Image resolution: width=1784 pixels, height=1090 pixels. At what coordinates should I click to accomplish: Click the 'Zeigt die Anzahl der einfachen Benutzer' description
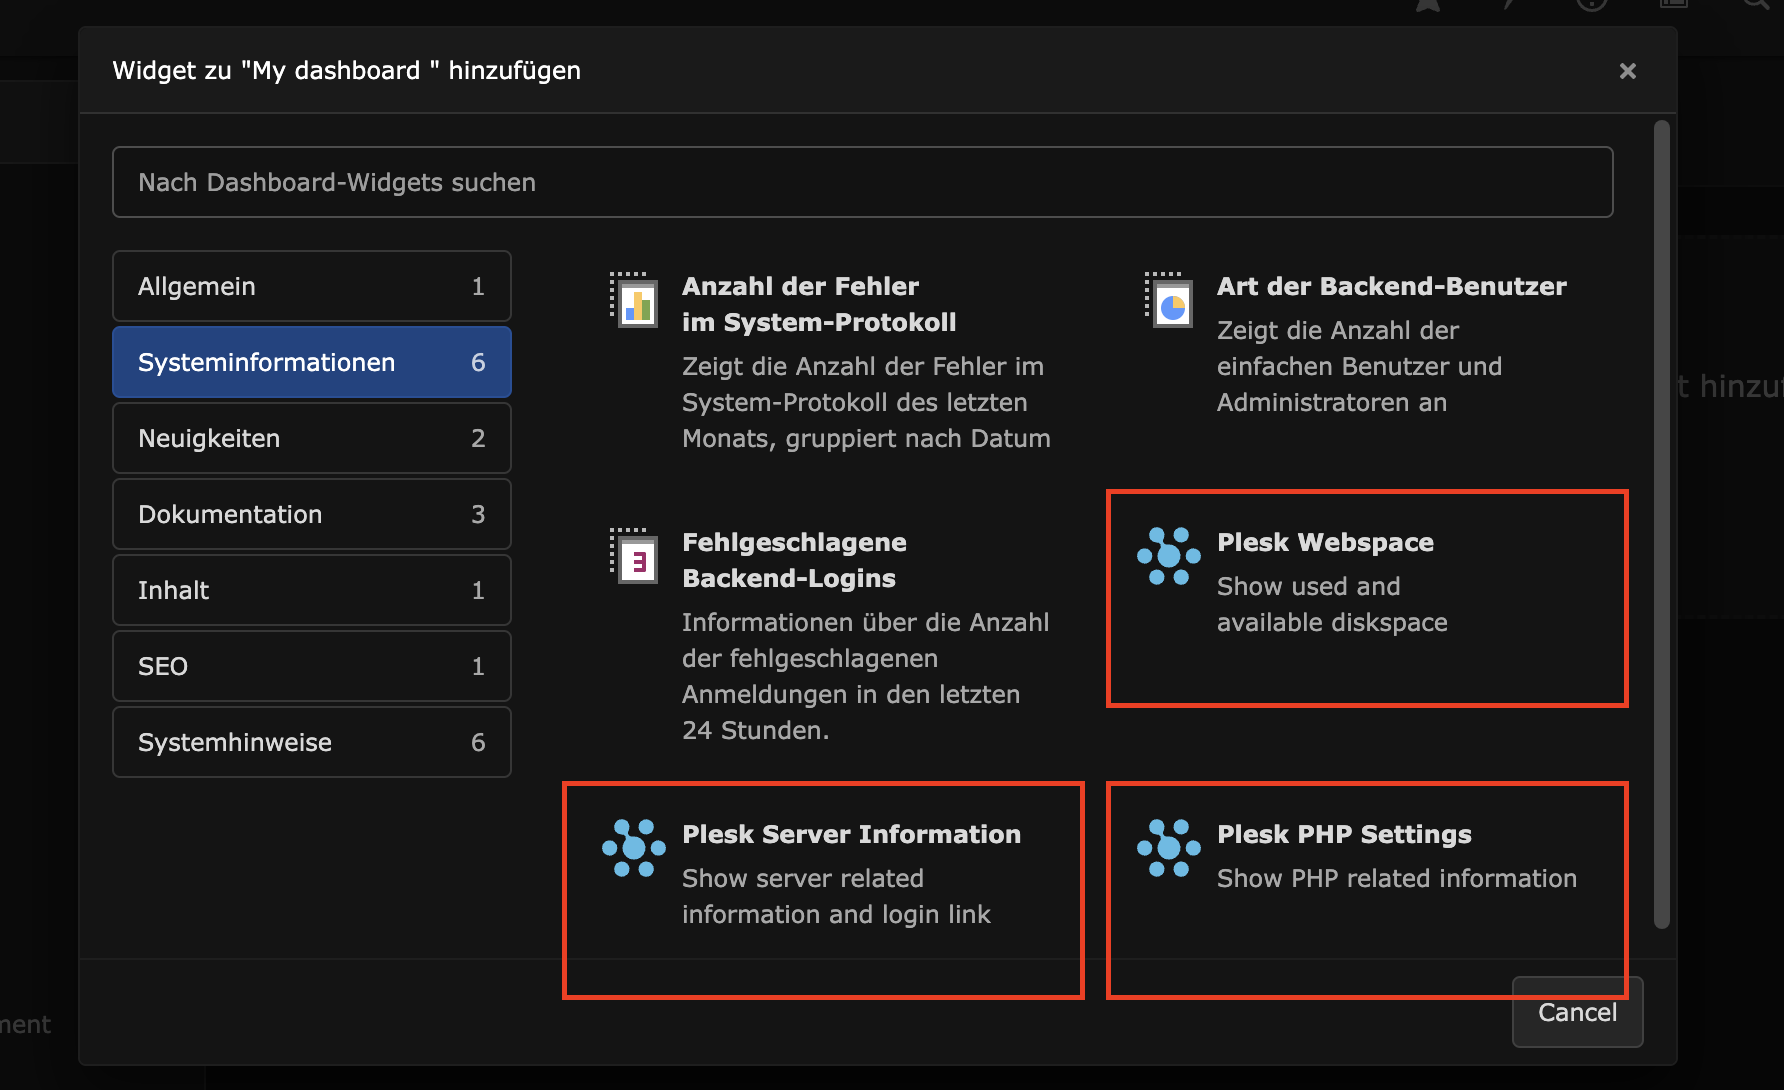(x=1359, y=366)
